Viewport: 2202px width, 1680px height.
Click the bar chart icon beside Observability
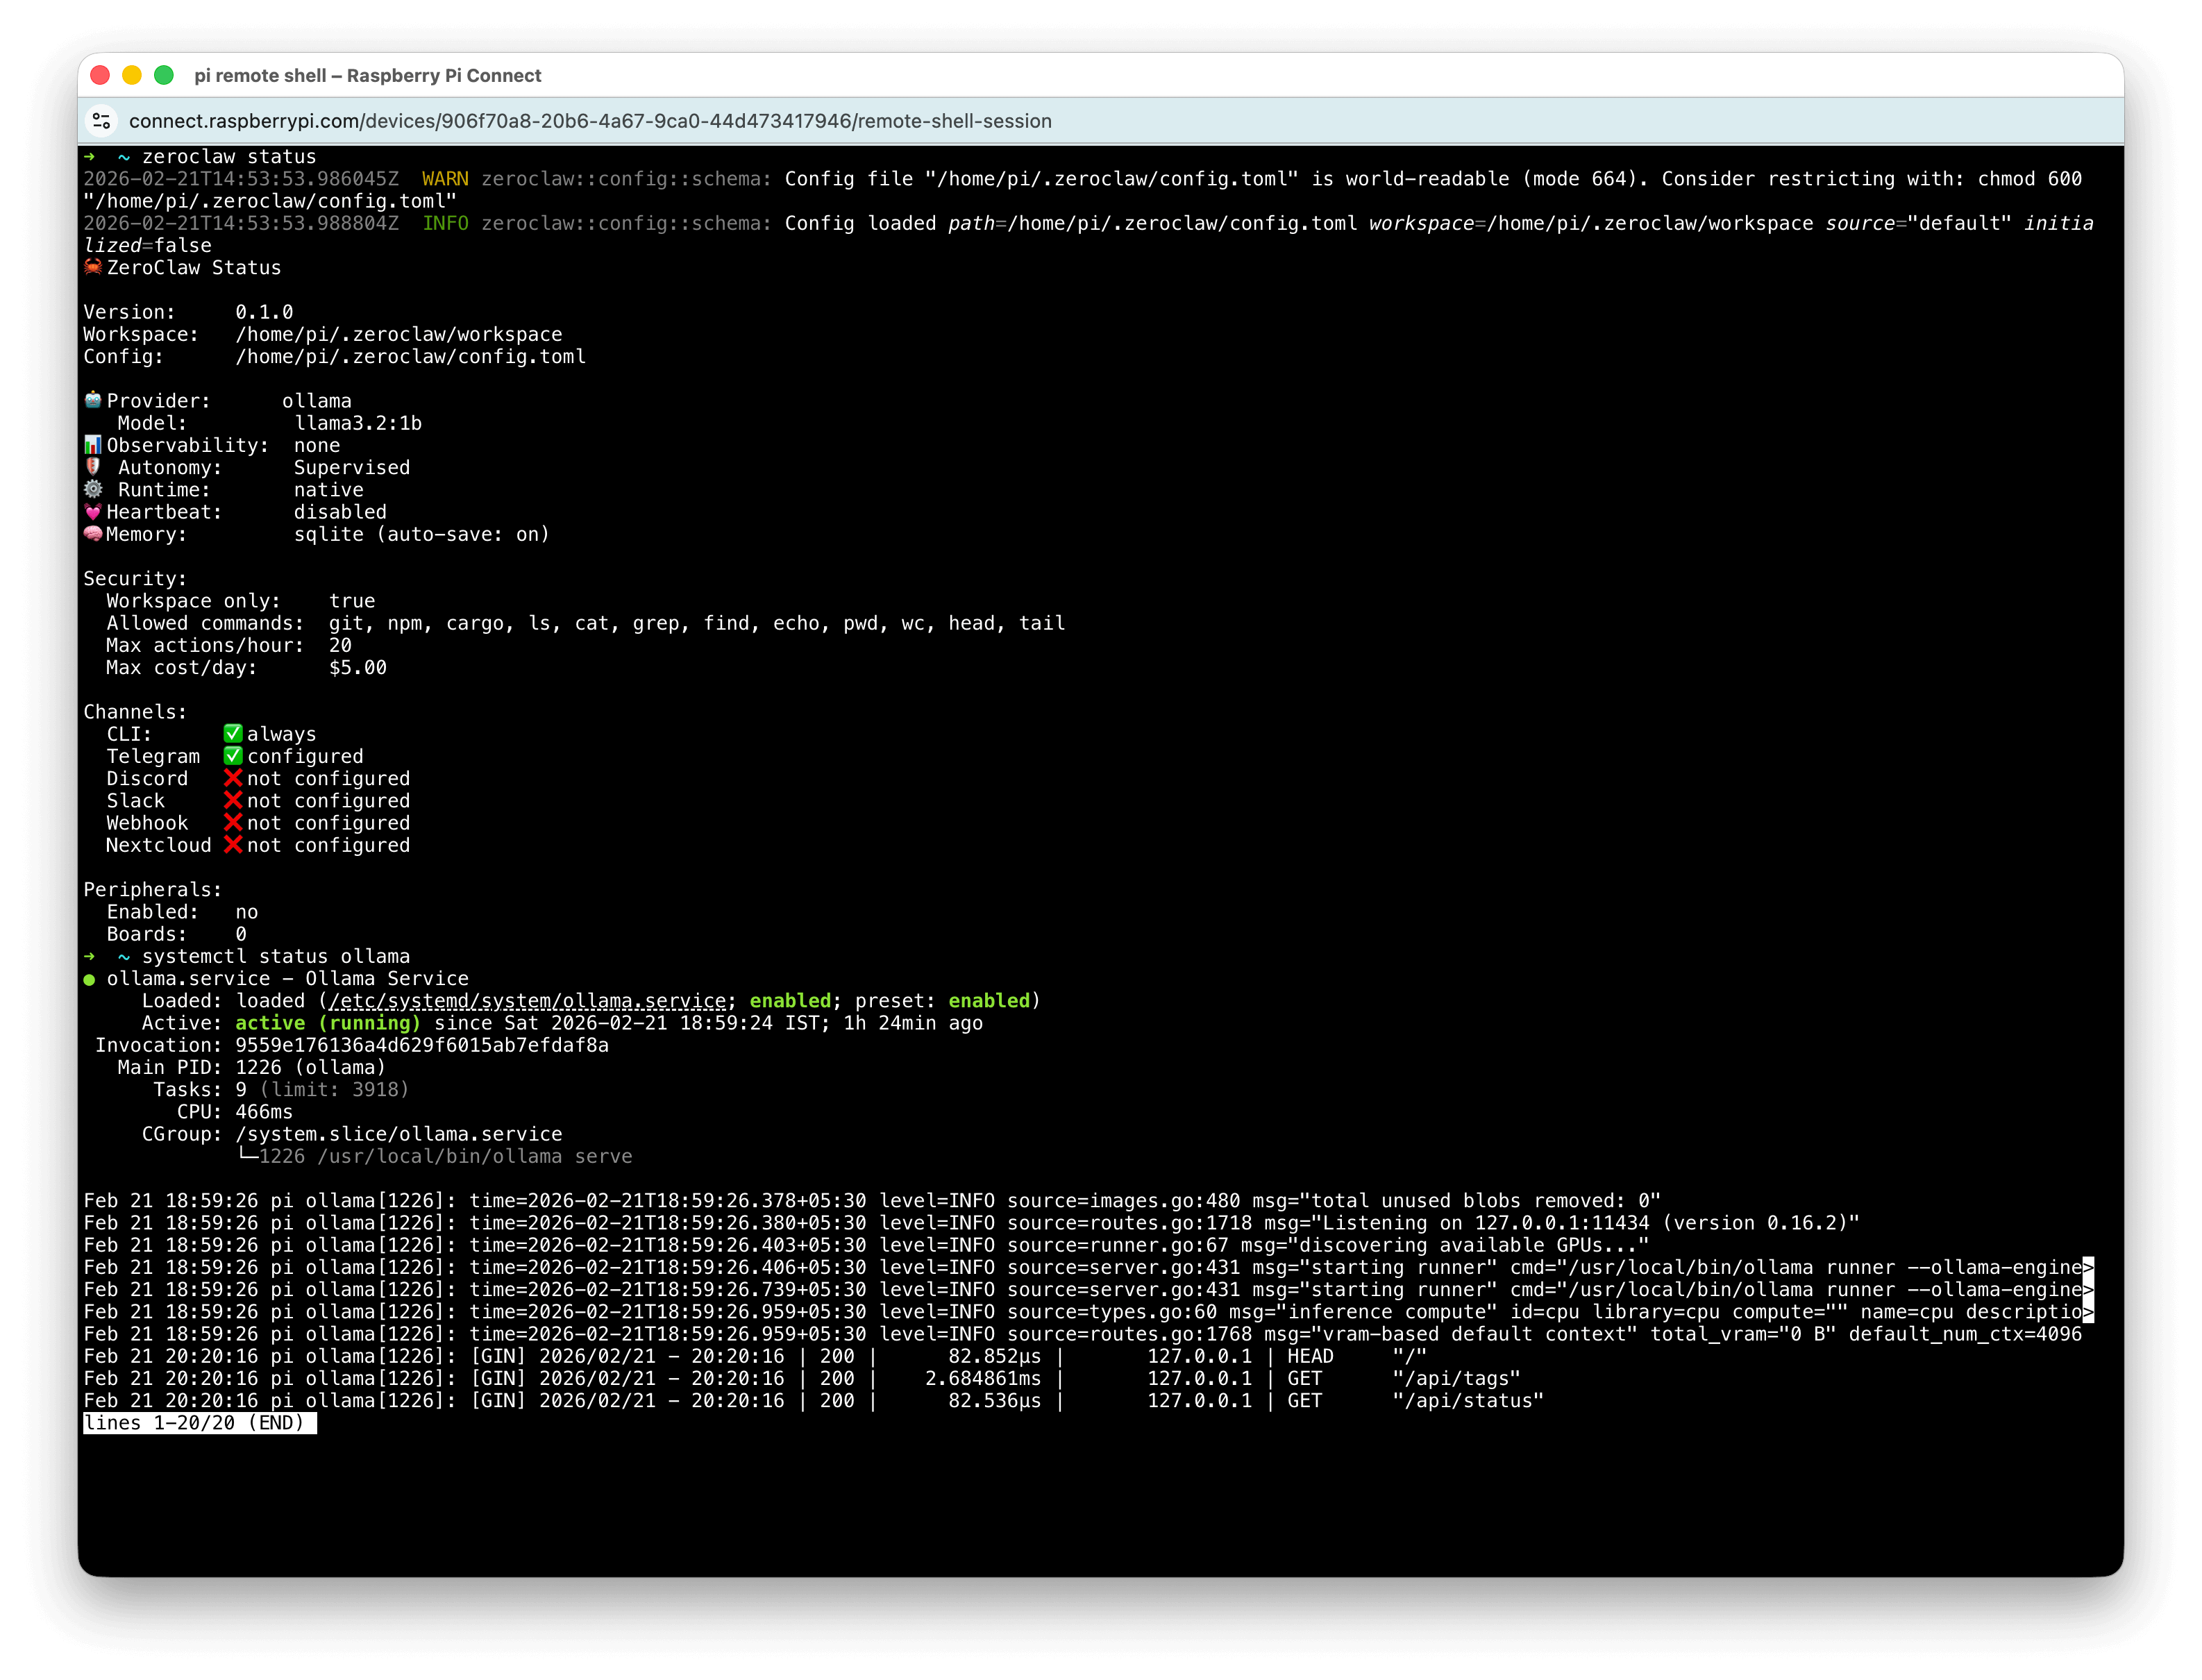pos(93,444)
